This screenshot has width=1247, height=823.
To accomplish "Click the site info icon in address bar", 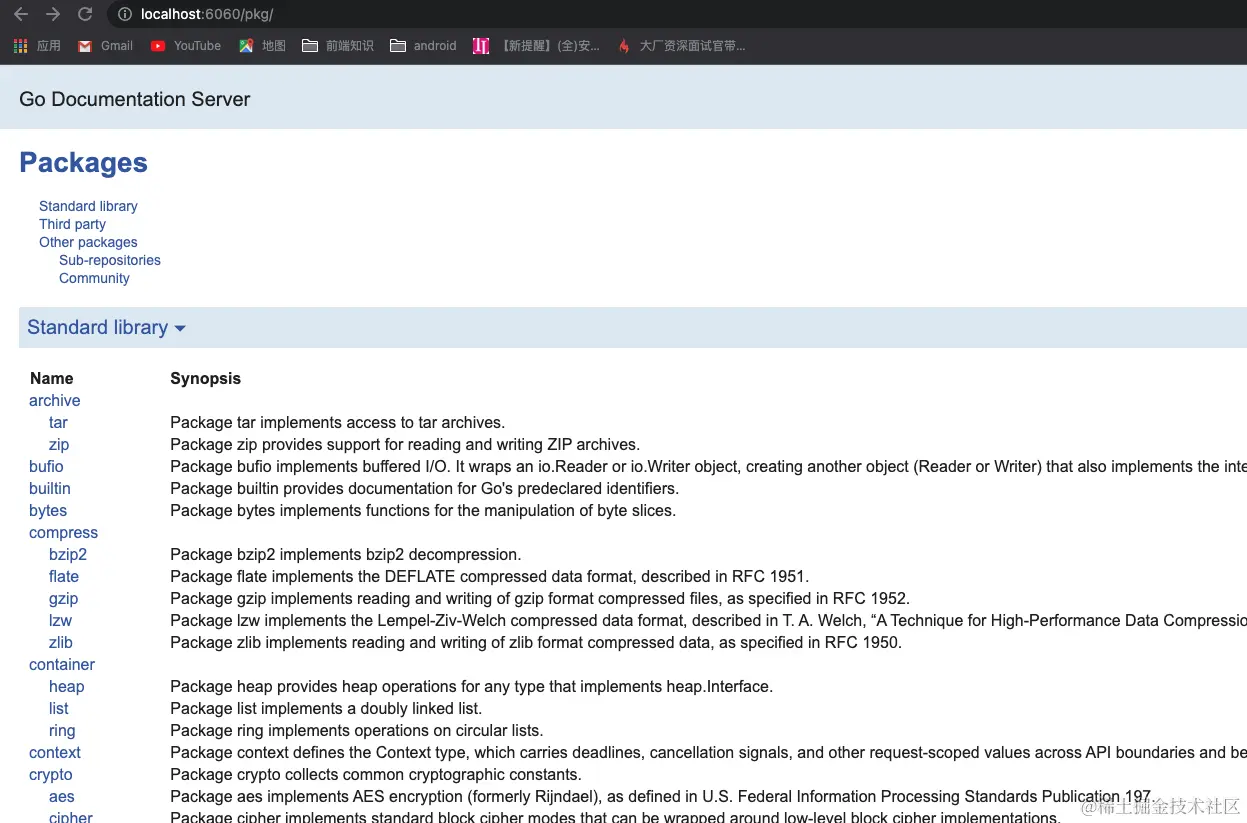I will (125, 14).
